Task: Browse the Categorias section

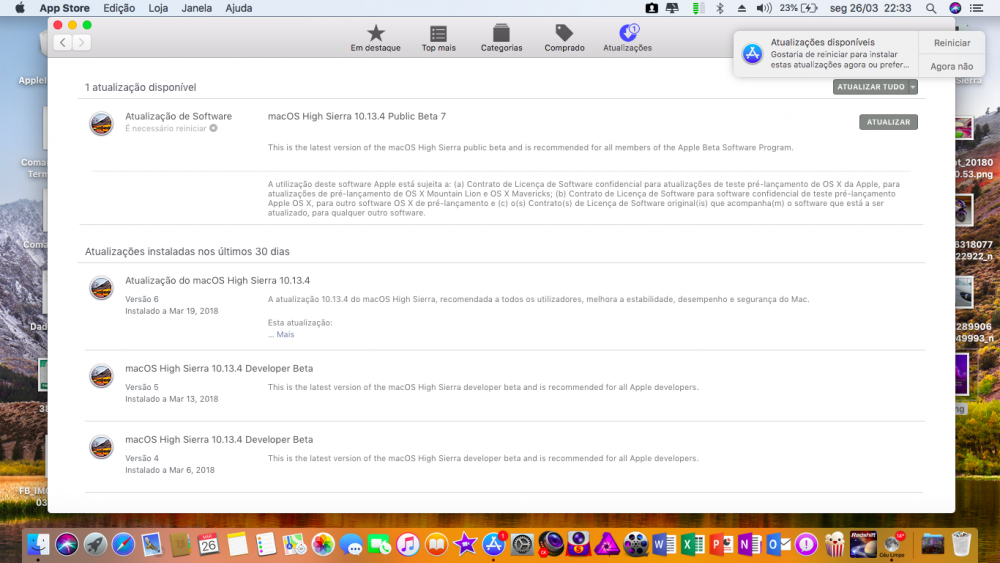Action: pos(501,38)
